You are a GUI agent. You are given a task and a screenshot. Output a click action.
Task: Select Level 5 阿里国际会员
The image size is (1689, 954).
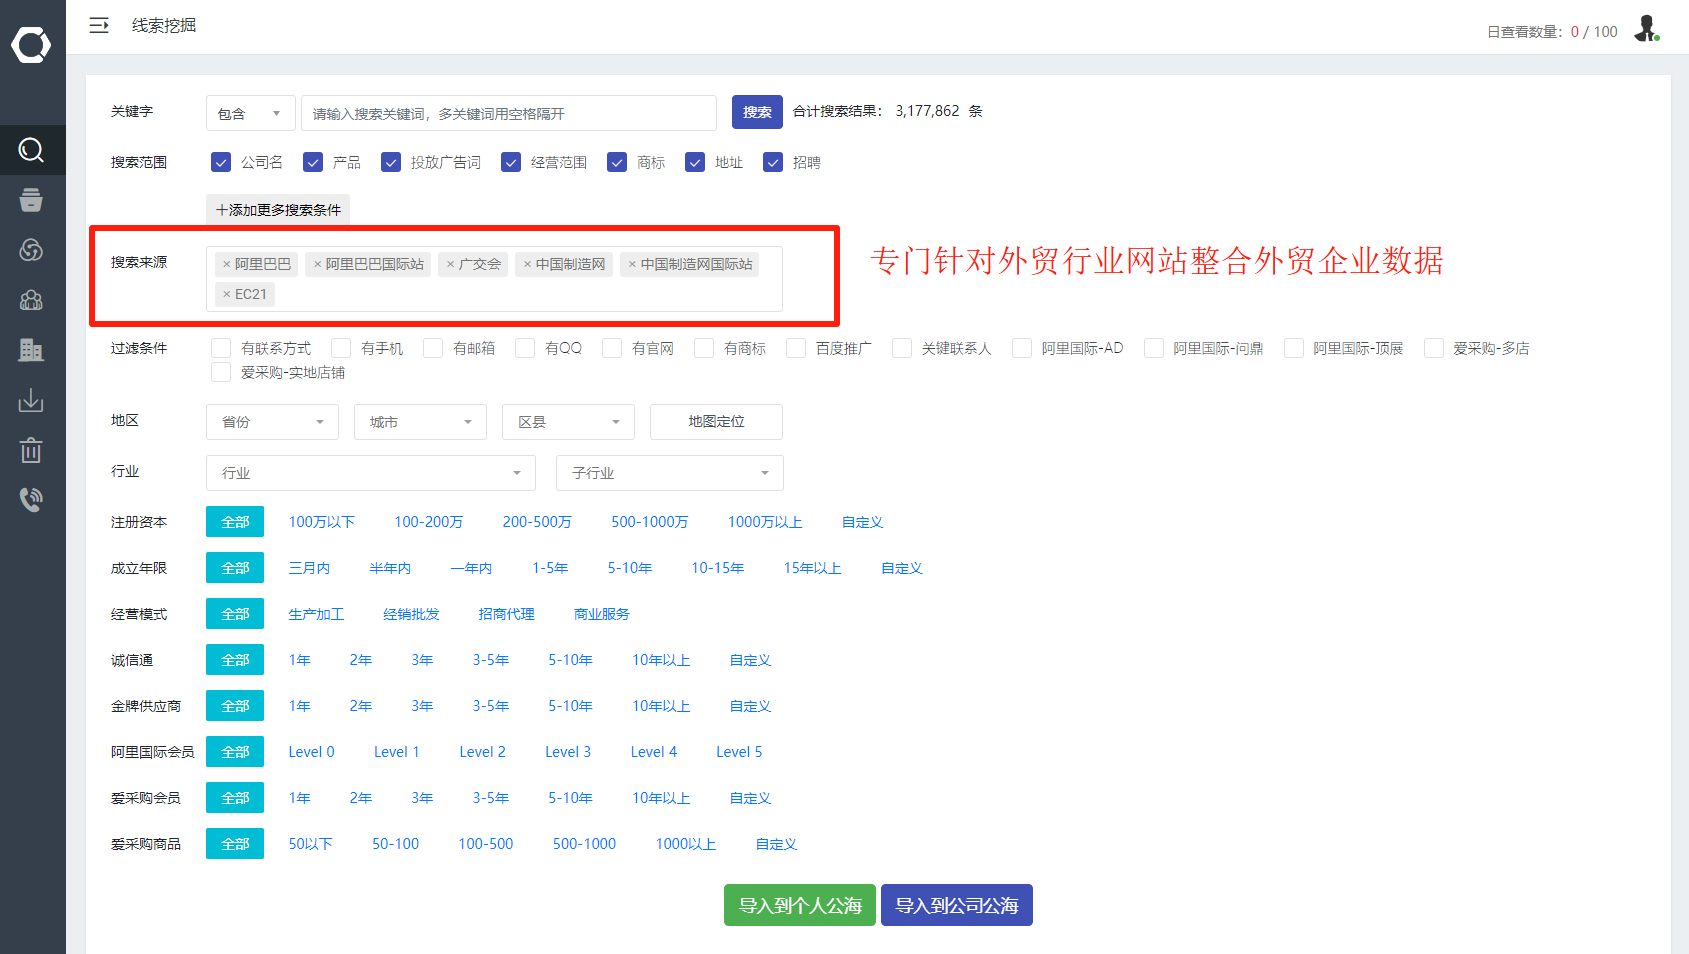tap(739, 752)
